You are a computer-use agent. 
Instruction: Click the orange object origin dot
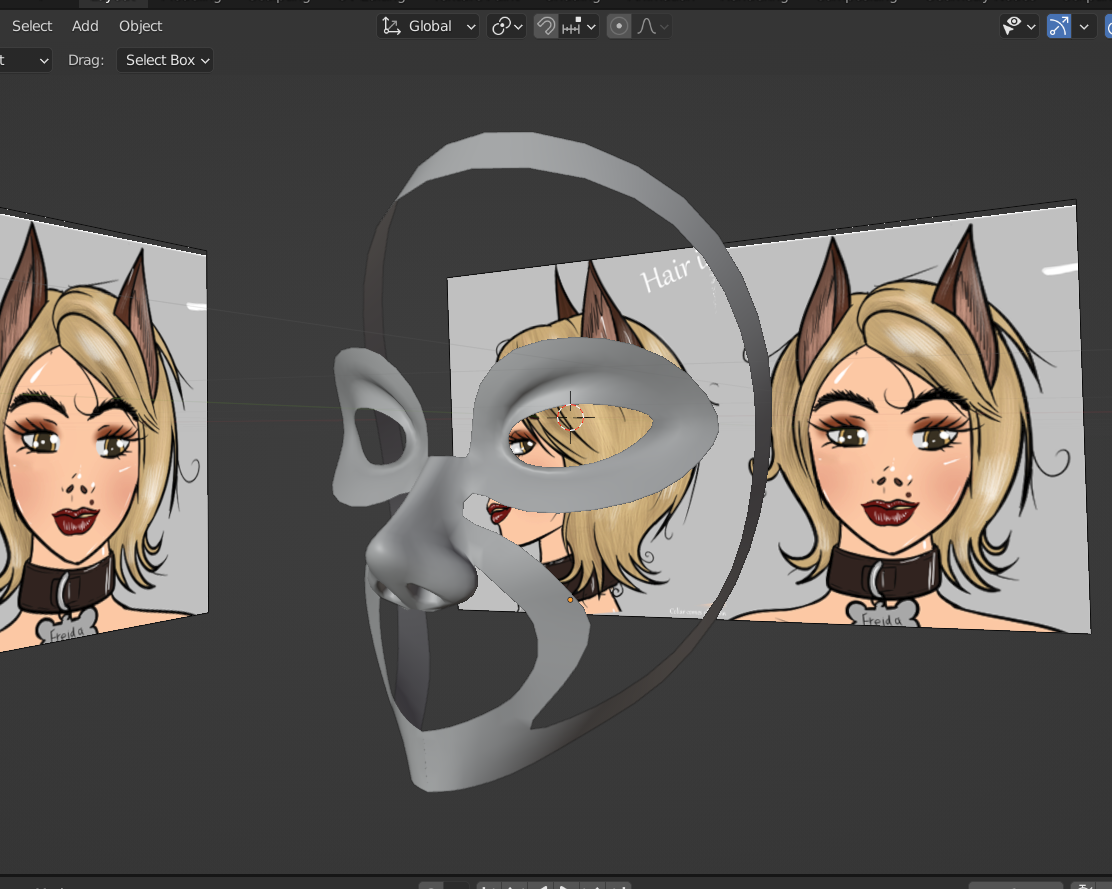tap(570, 600)
